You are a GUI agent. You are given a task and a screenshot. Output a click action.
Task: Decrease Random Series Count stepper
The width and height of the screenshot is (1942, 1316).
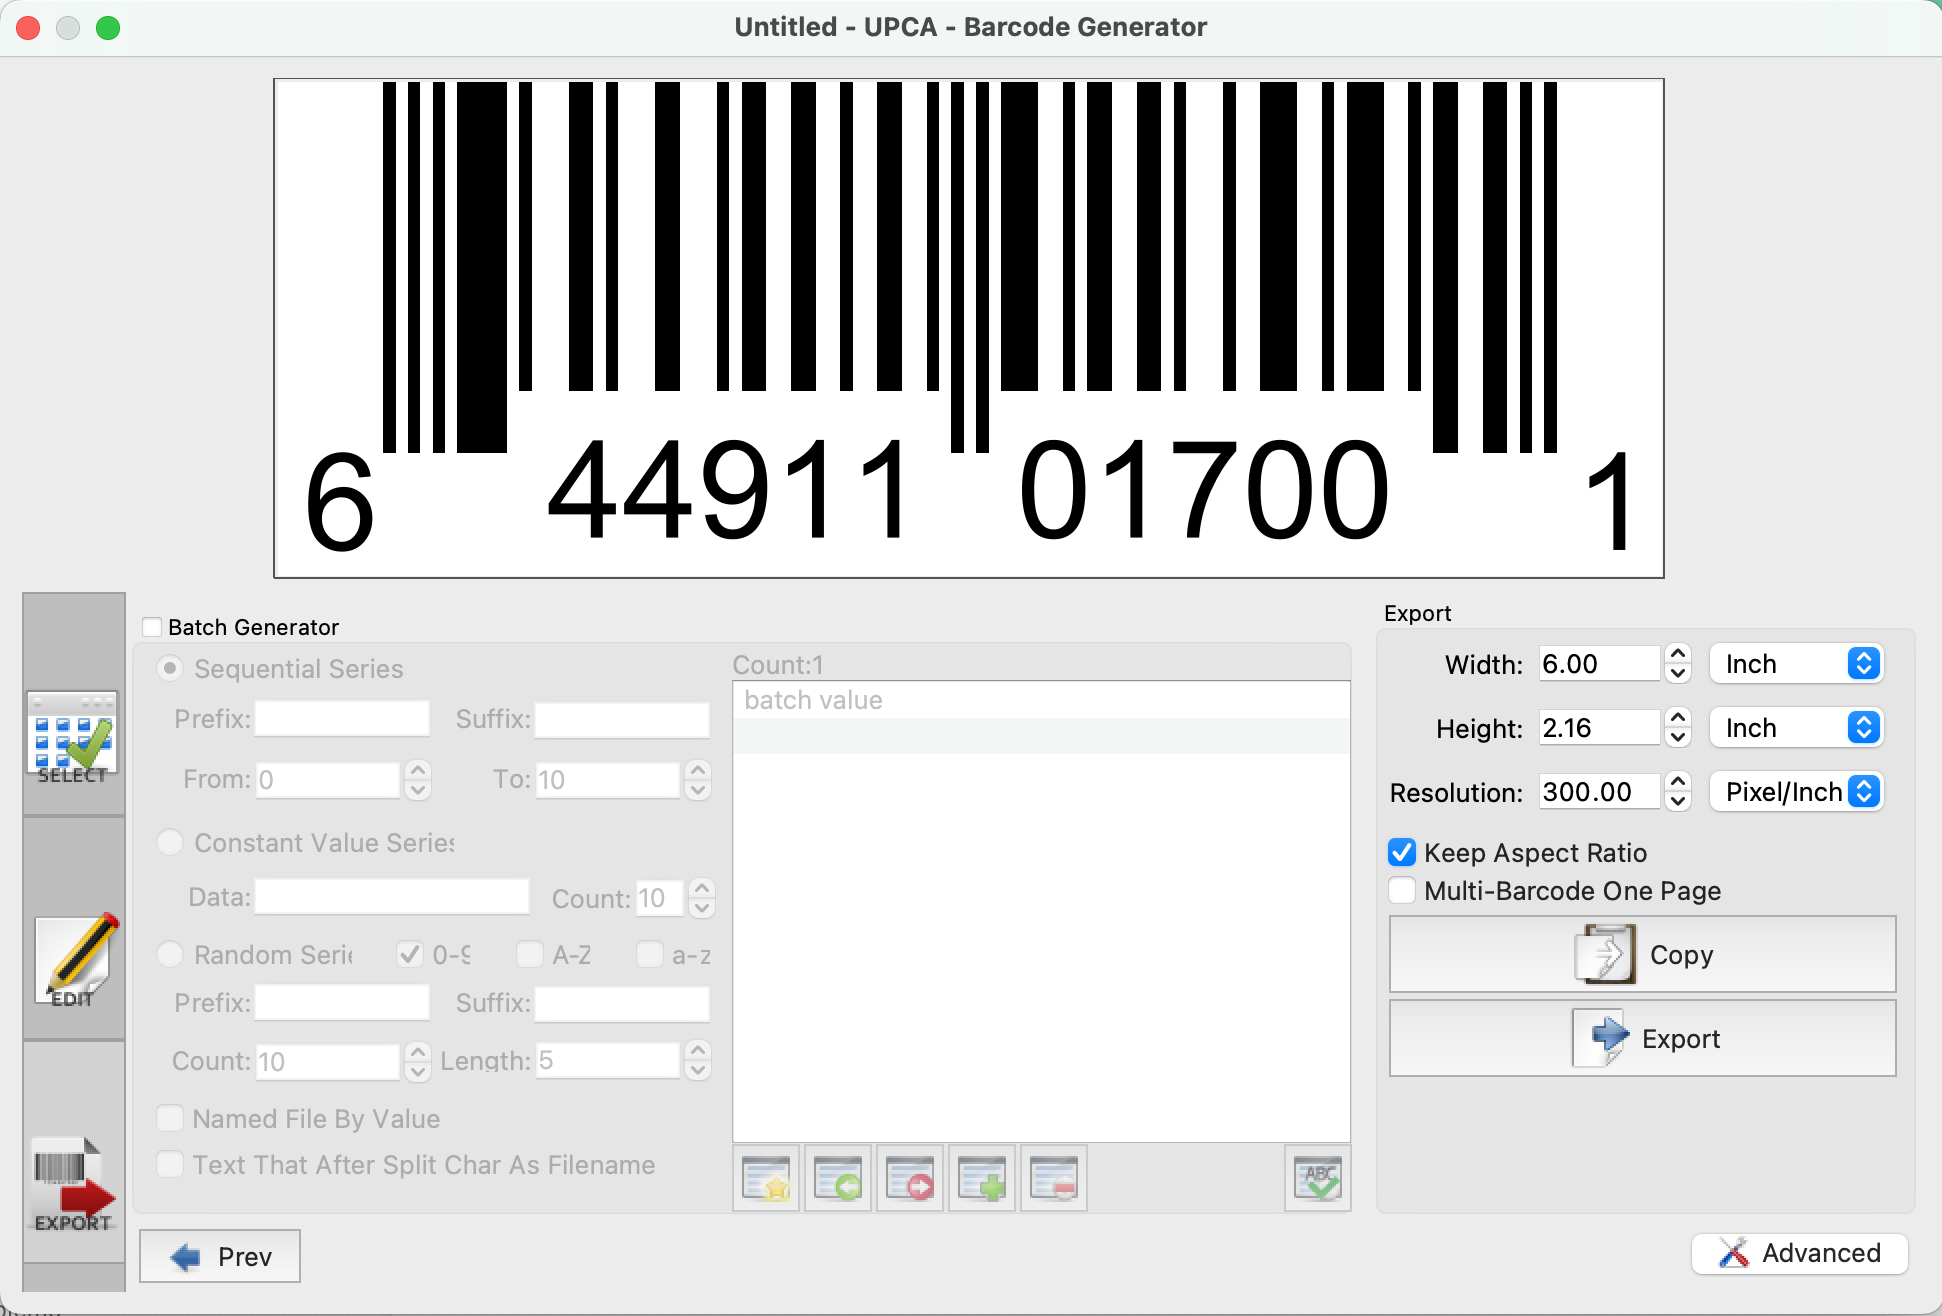(418, 1072)
